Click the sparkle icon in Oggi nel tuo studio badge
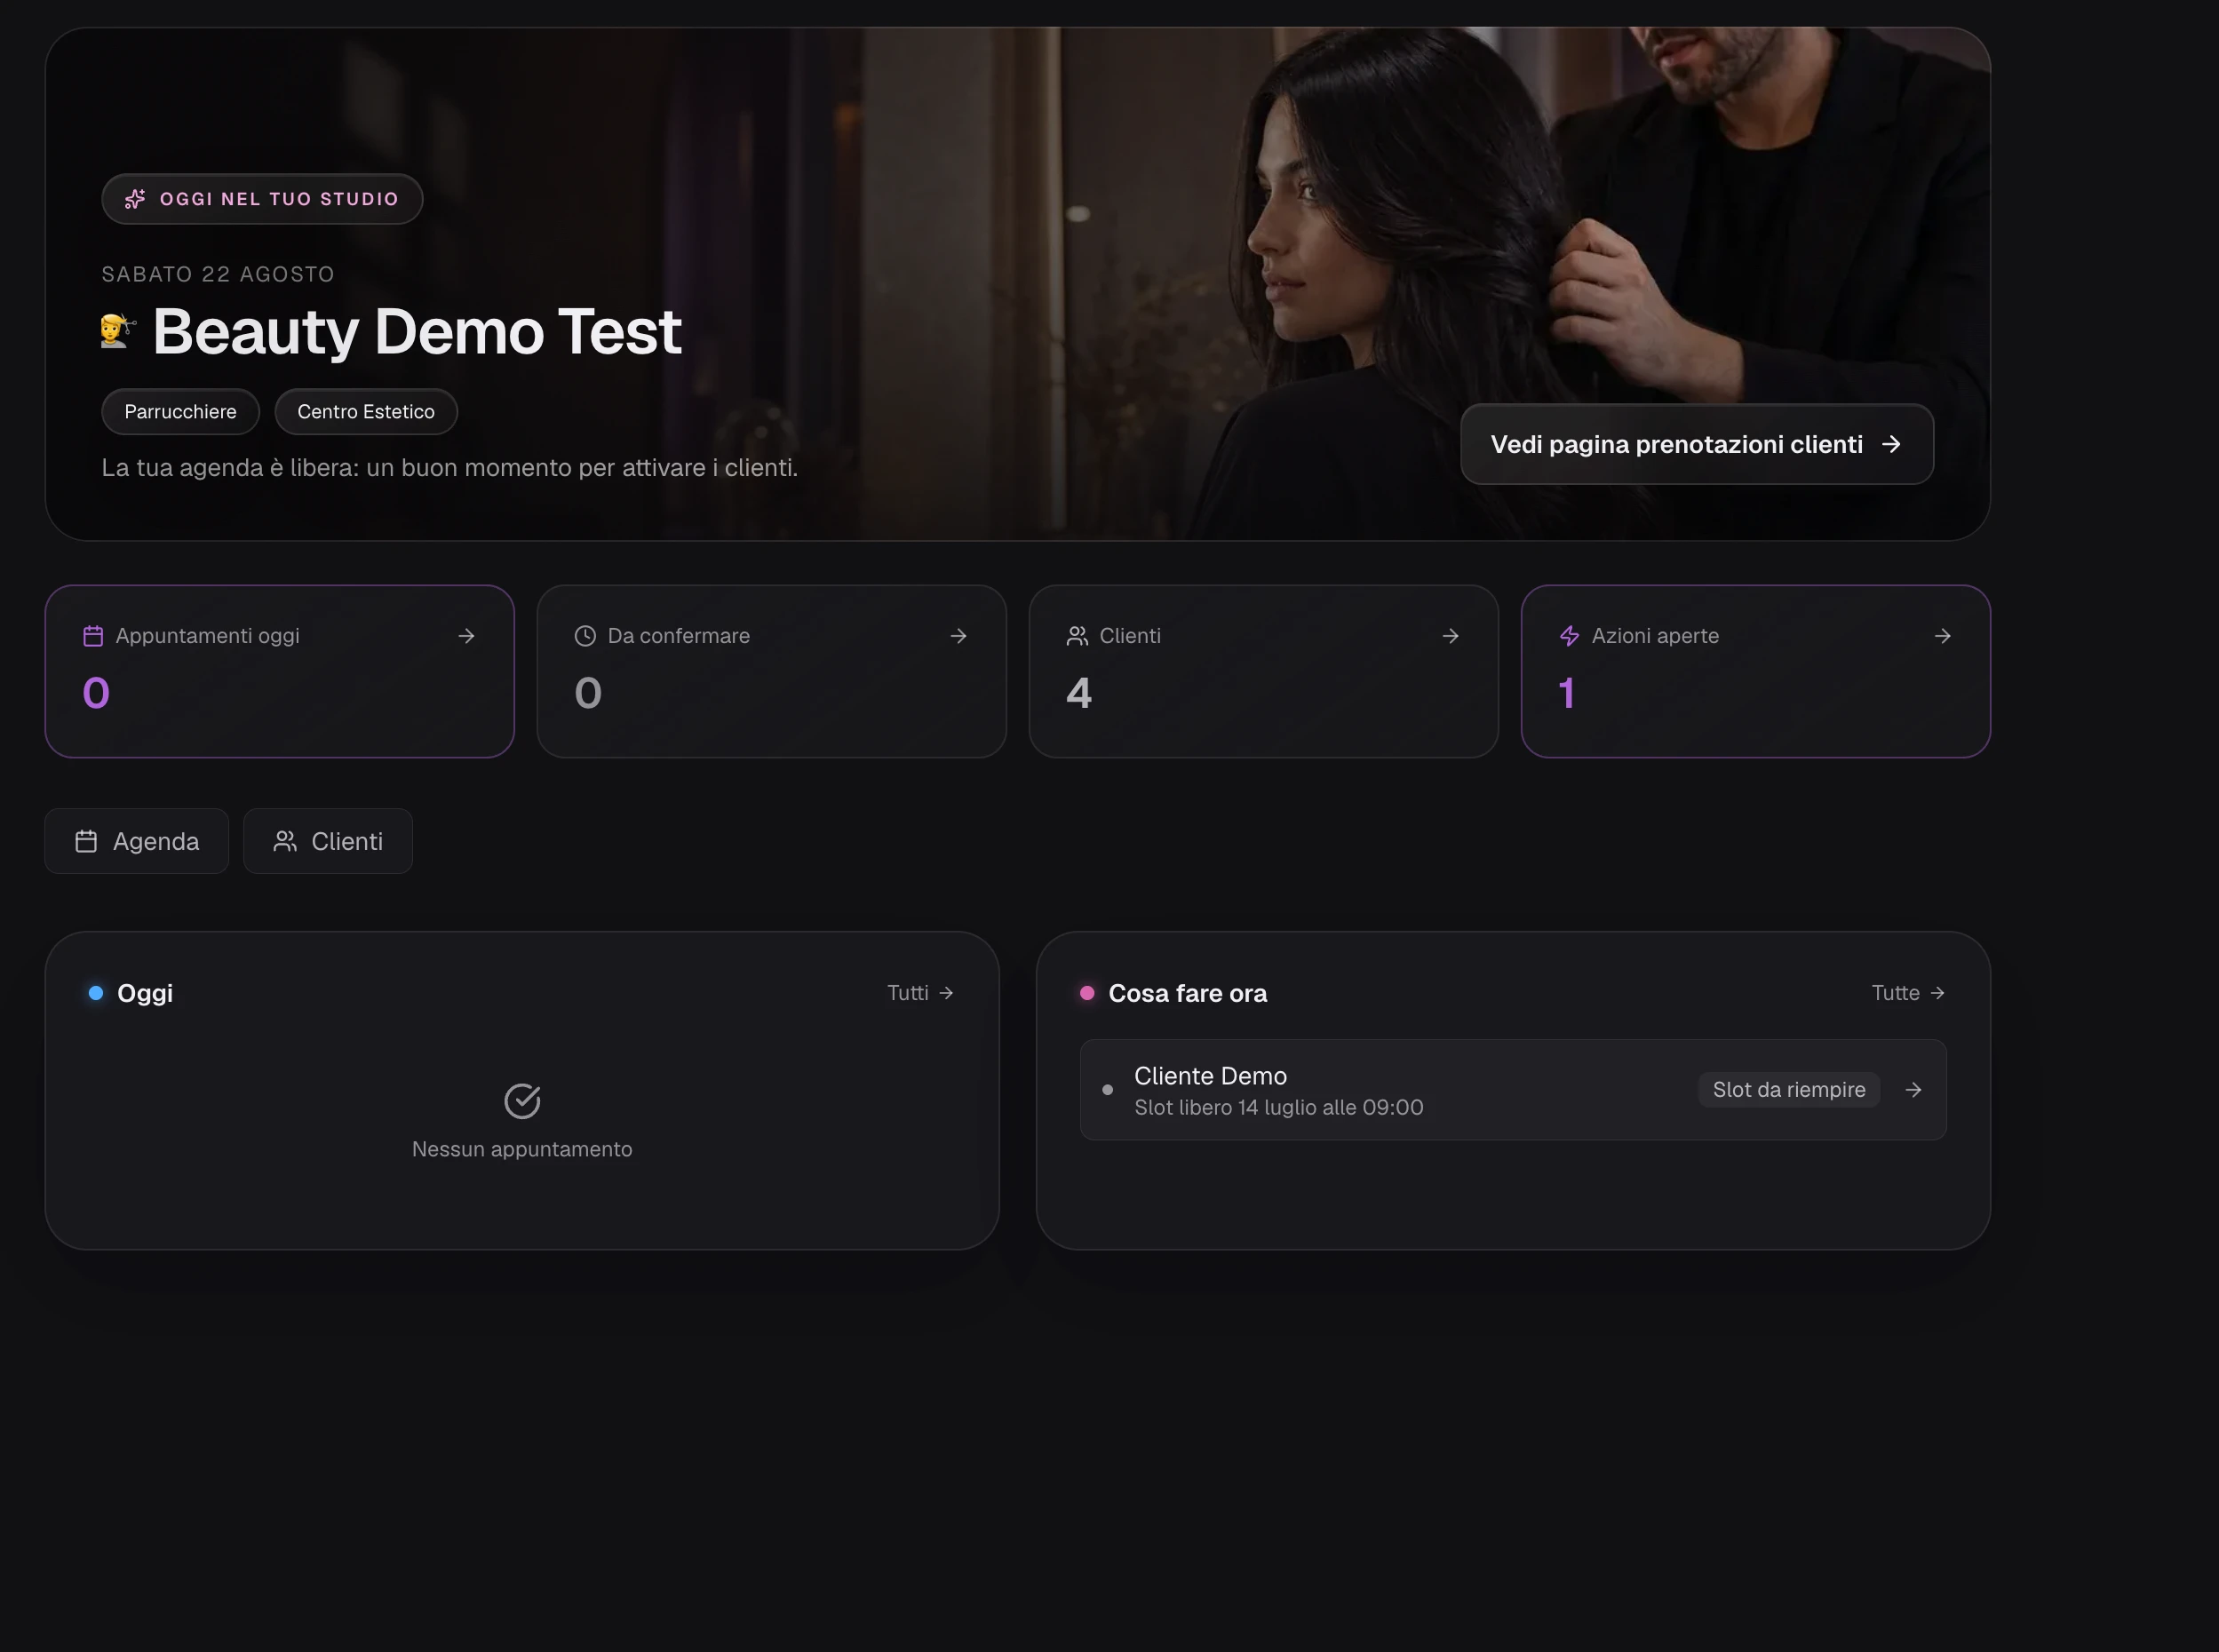 135,199
